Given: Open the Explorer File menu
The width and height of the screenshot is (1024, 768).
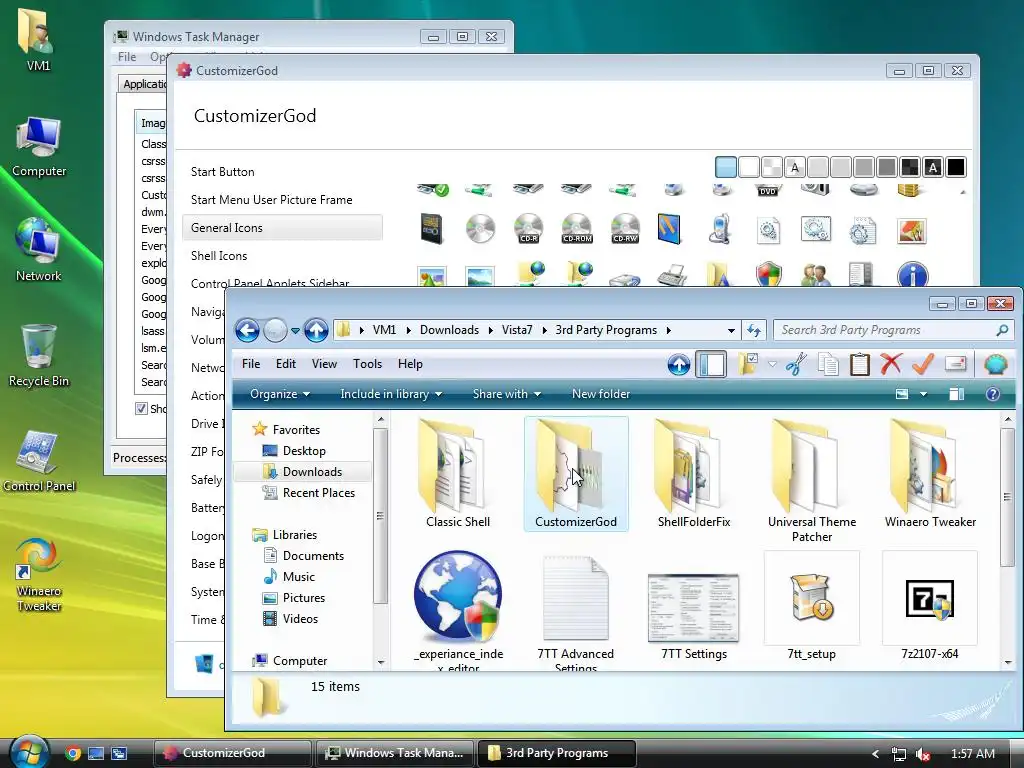Looking at the screenshot, I should pyautogui.click(x=251, y=364).
